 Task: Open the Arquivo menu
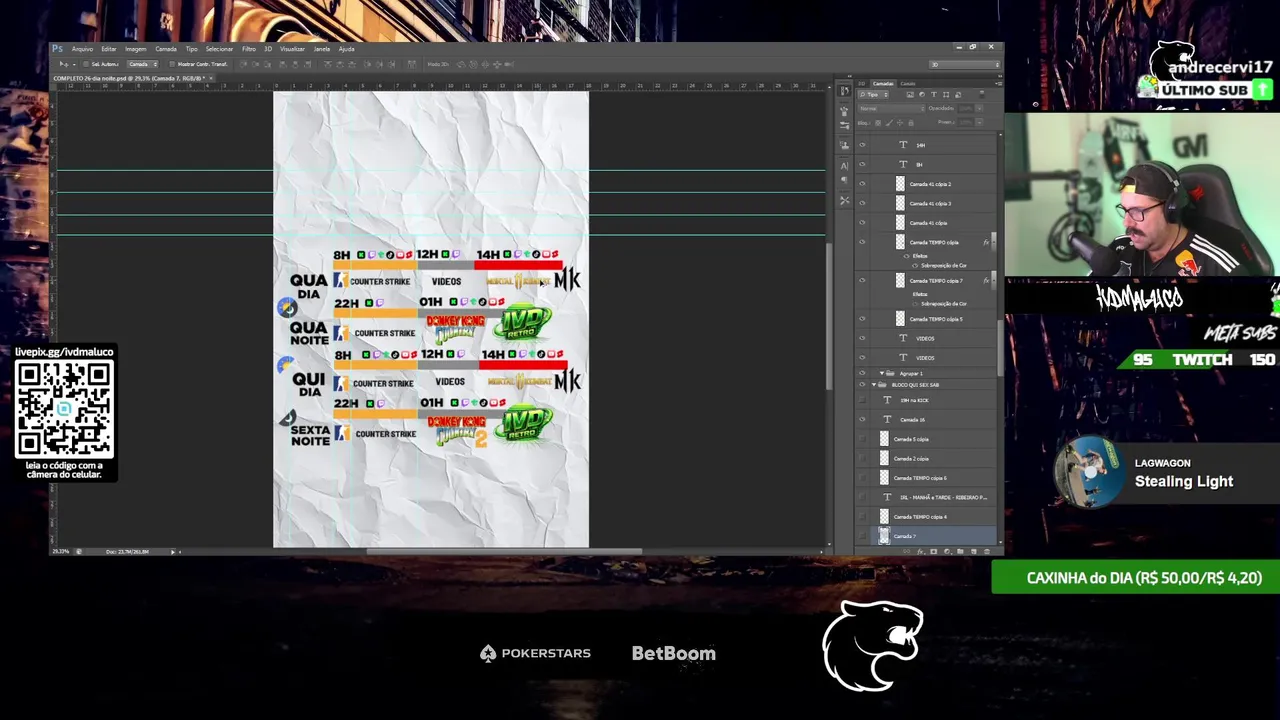pyautogui.click(x=82, y=49)
